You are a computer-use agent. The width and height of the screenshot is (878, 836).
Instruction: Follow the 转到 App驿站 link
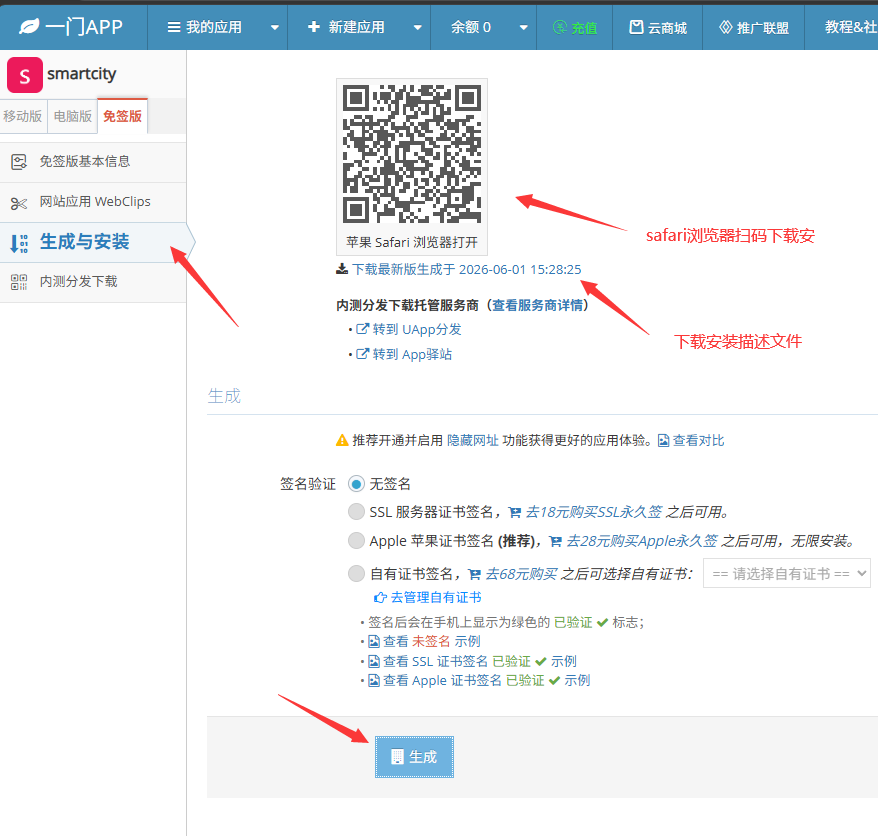(x=412, y=354)
